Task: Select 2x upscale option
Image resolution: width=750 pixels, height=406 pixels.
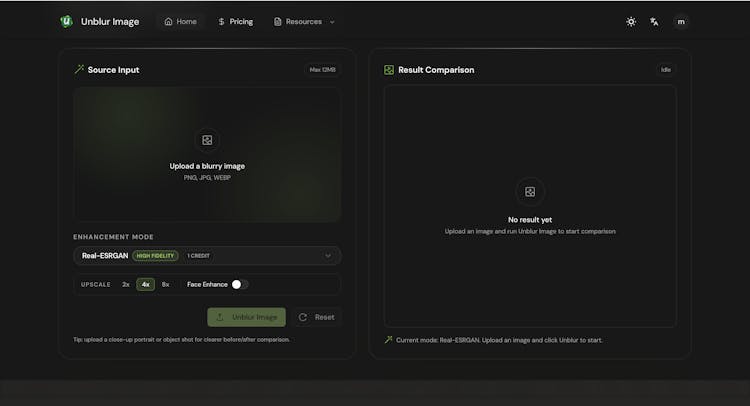Action: click(x=126, y=284)
